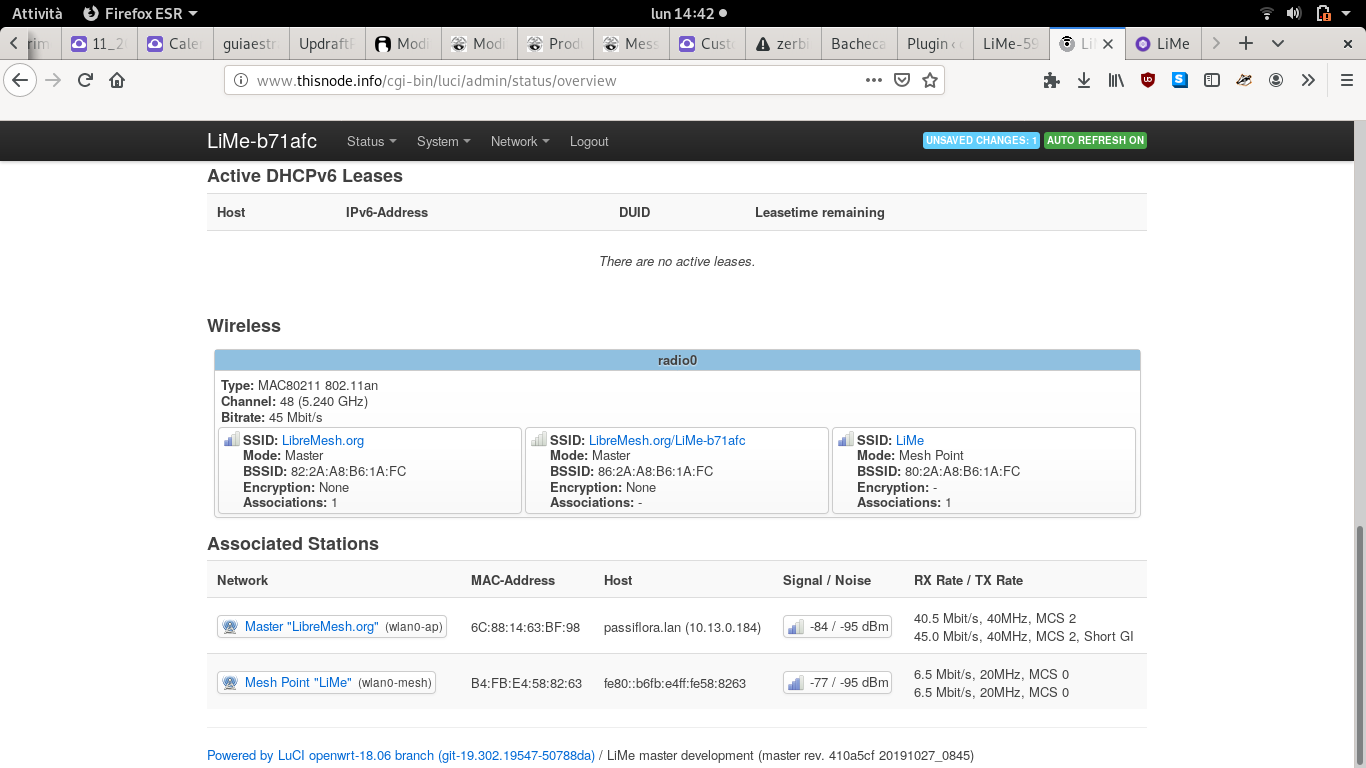
Task: Switch to the Bacheca tab
Action: point(859,44)
